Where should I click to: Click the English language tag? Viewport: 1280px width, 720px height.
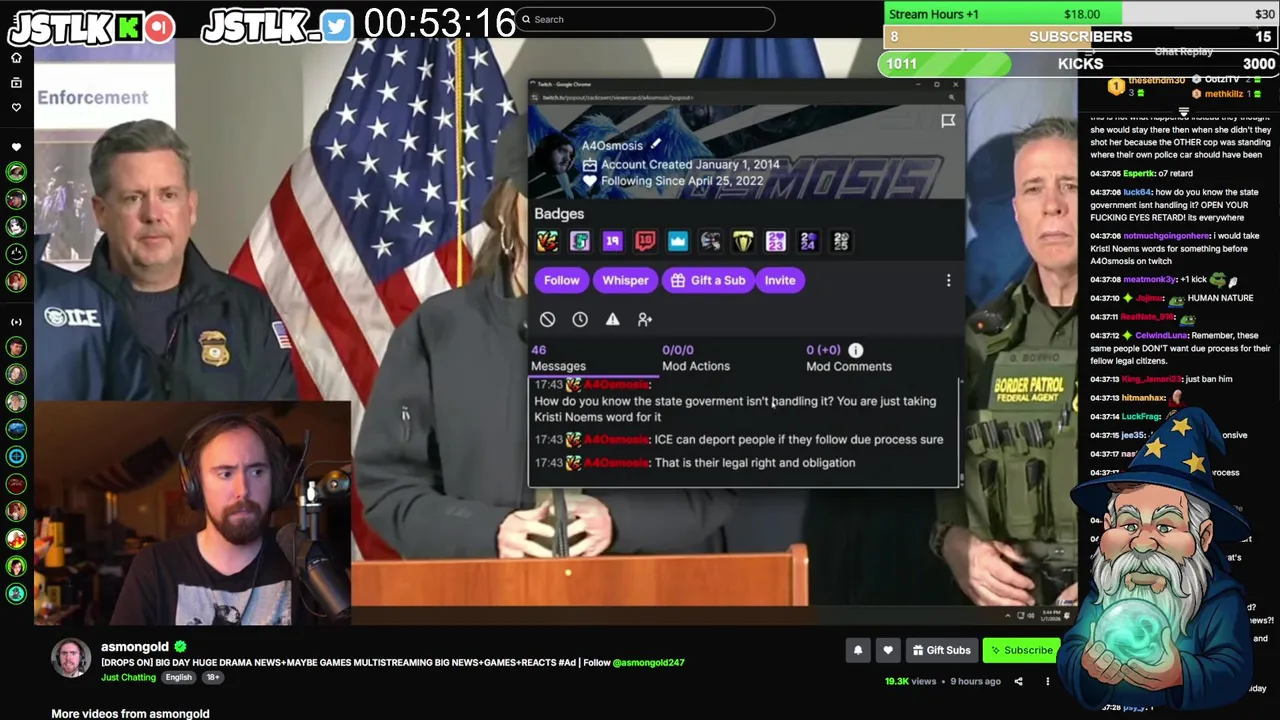[179, 677]
